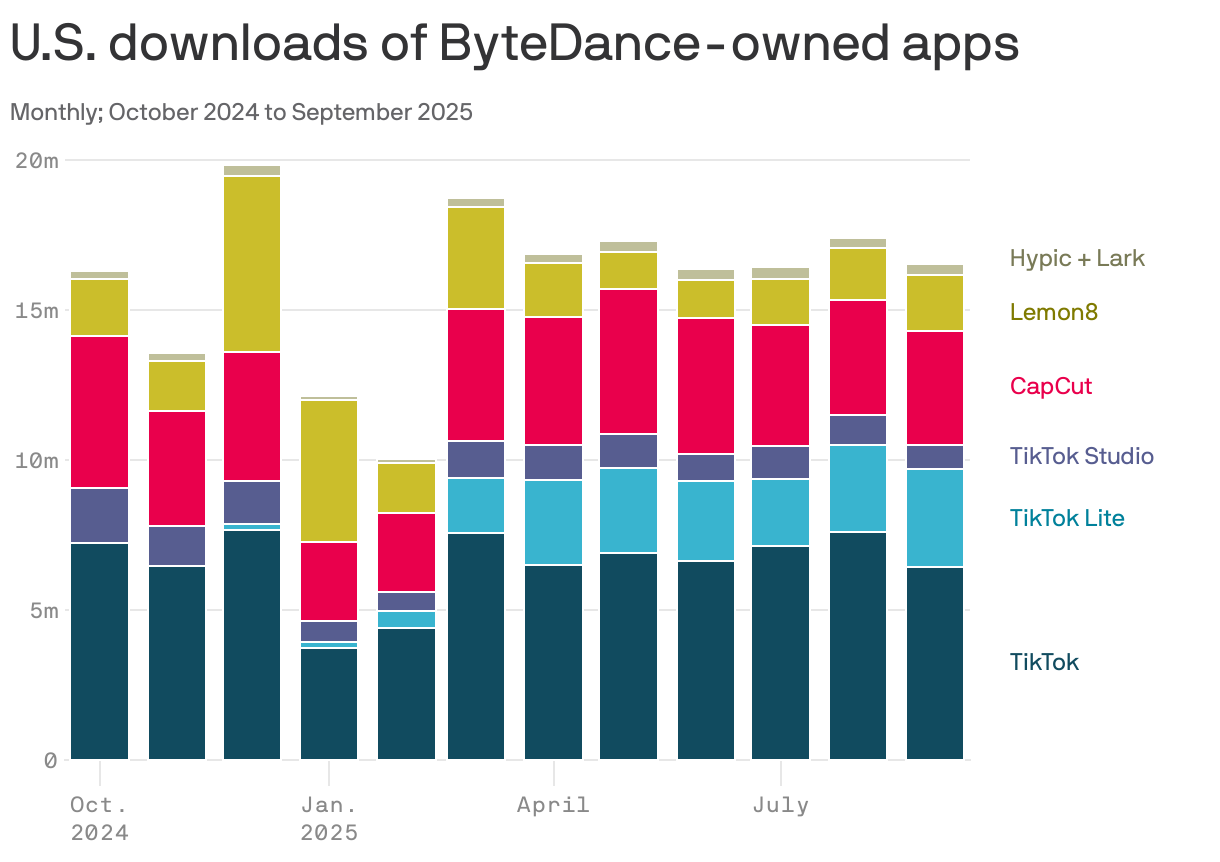
Task: Select the light blue TikTok Lite segment in April's bar
Action: point(554,520)
